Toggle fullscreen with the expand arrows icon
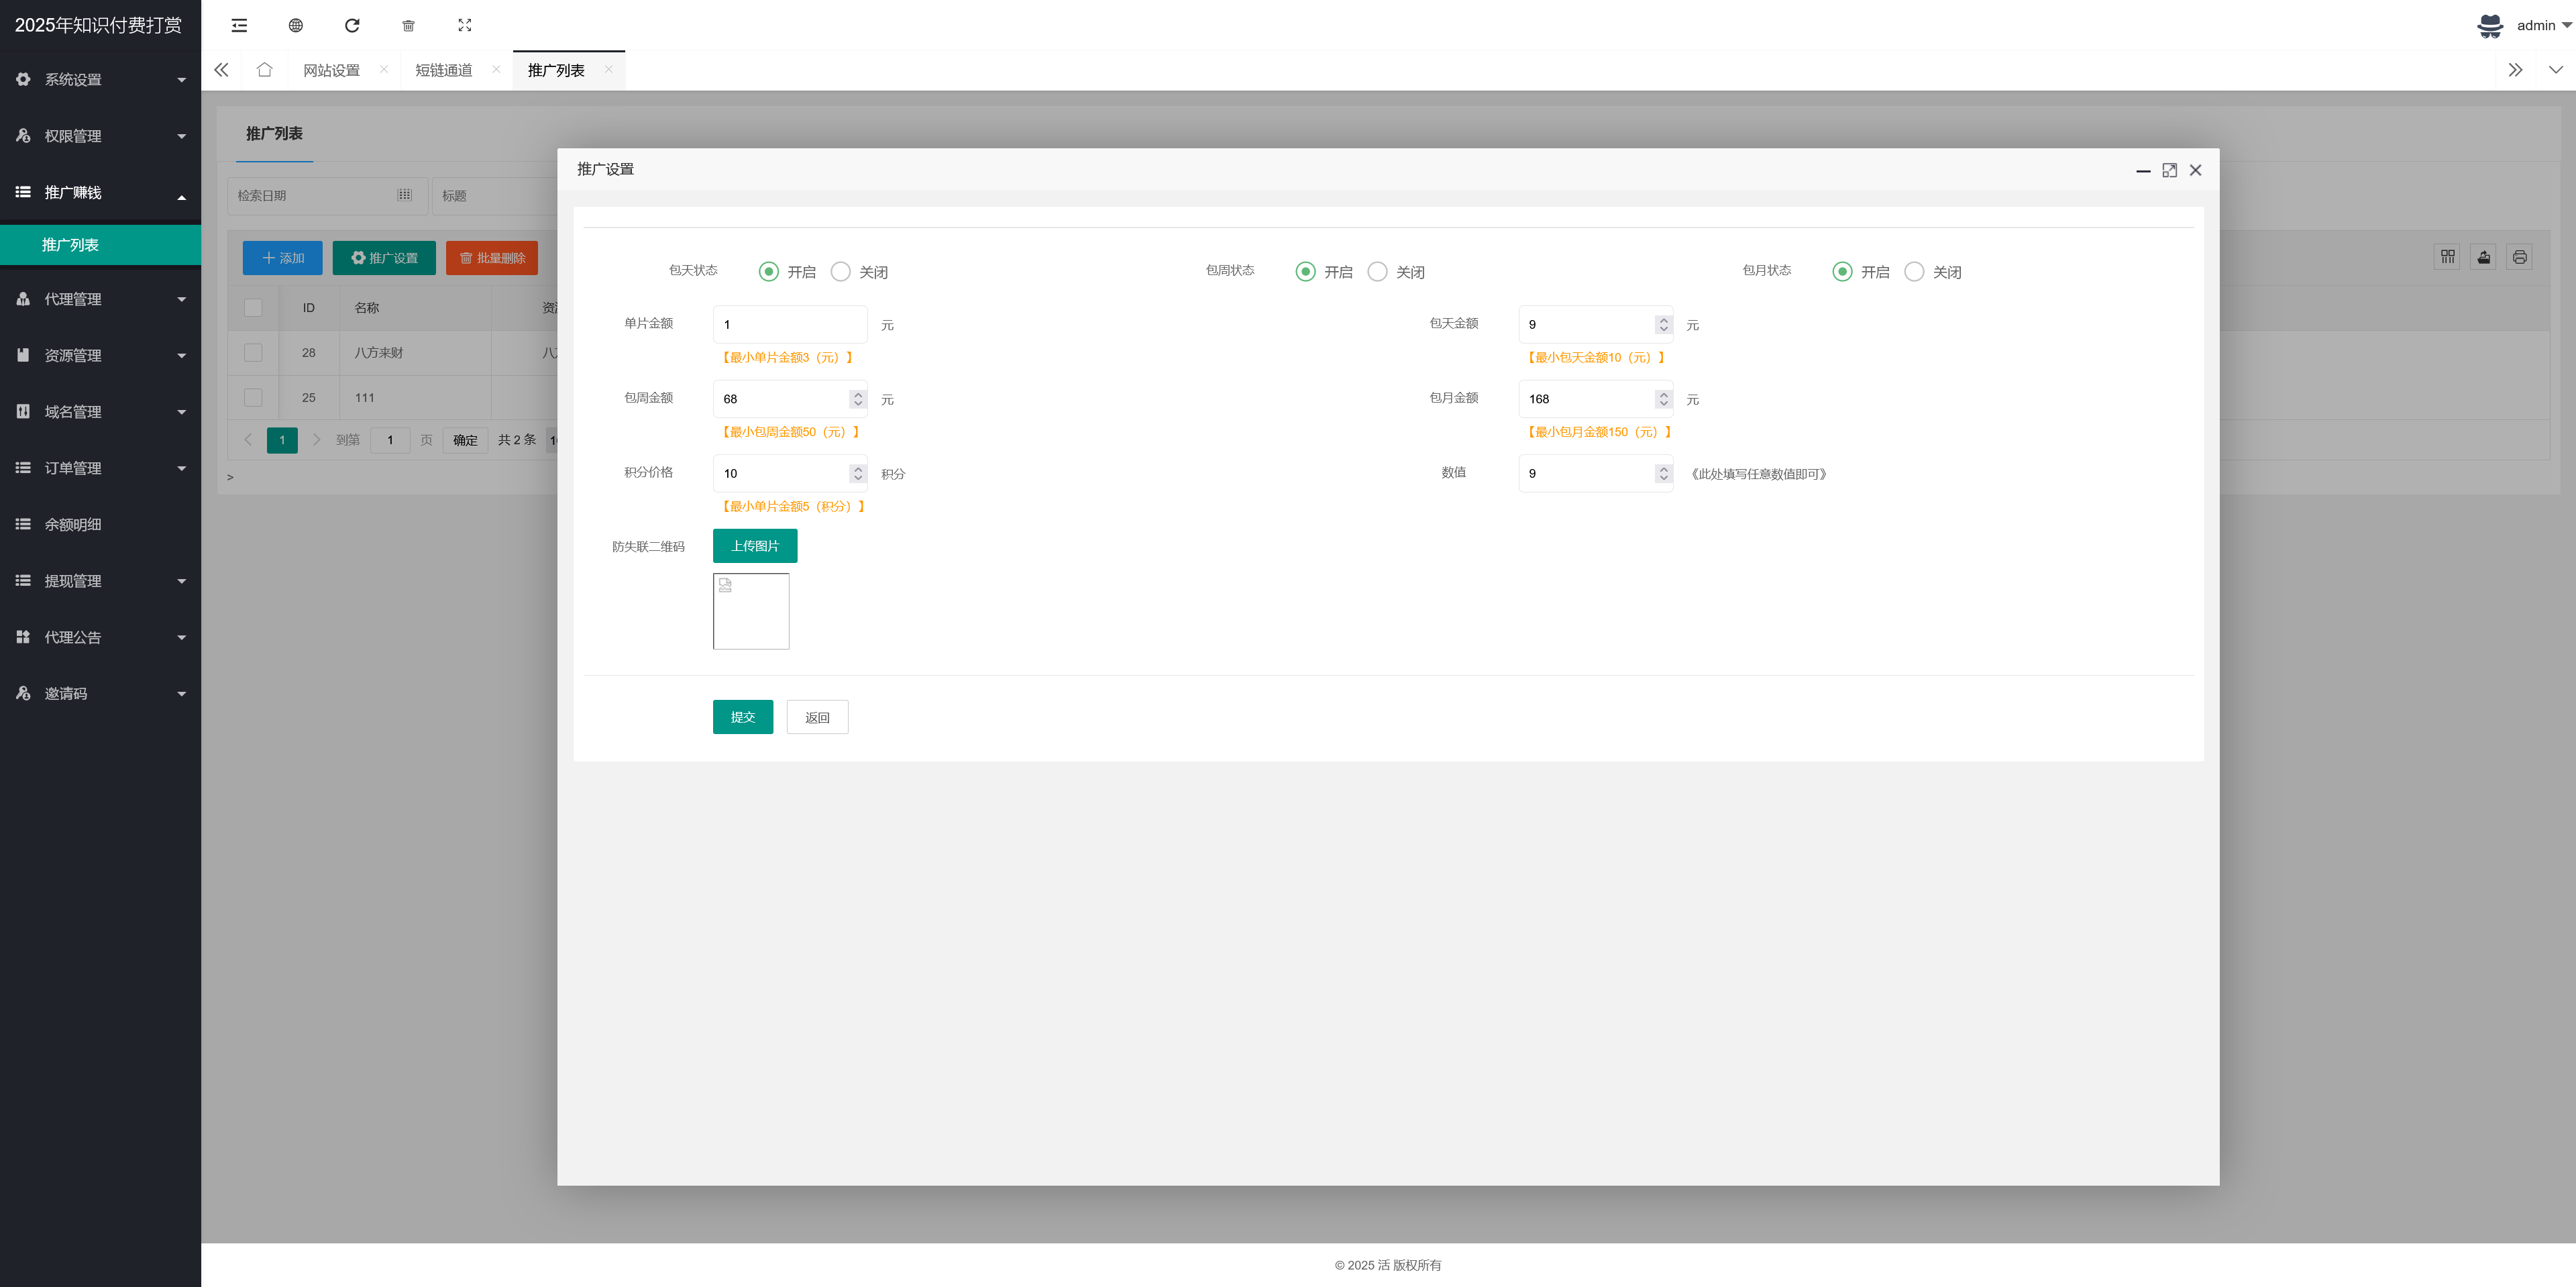Screen dimensions: 2576x1287 click(464, 25)
